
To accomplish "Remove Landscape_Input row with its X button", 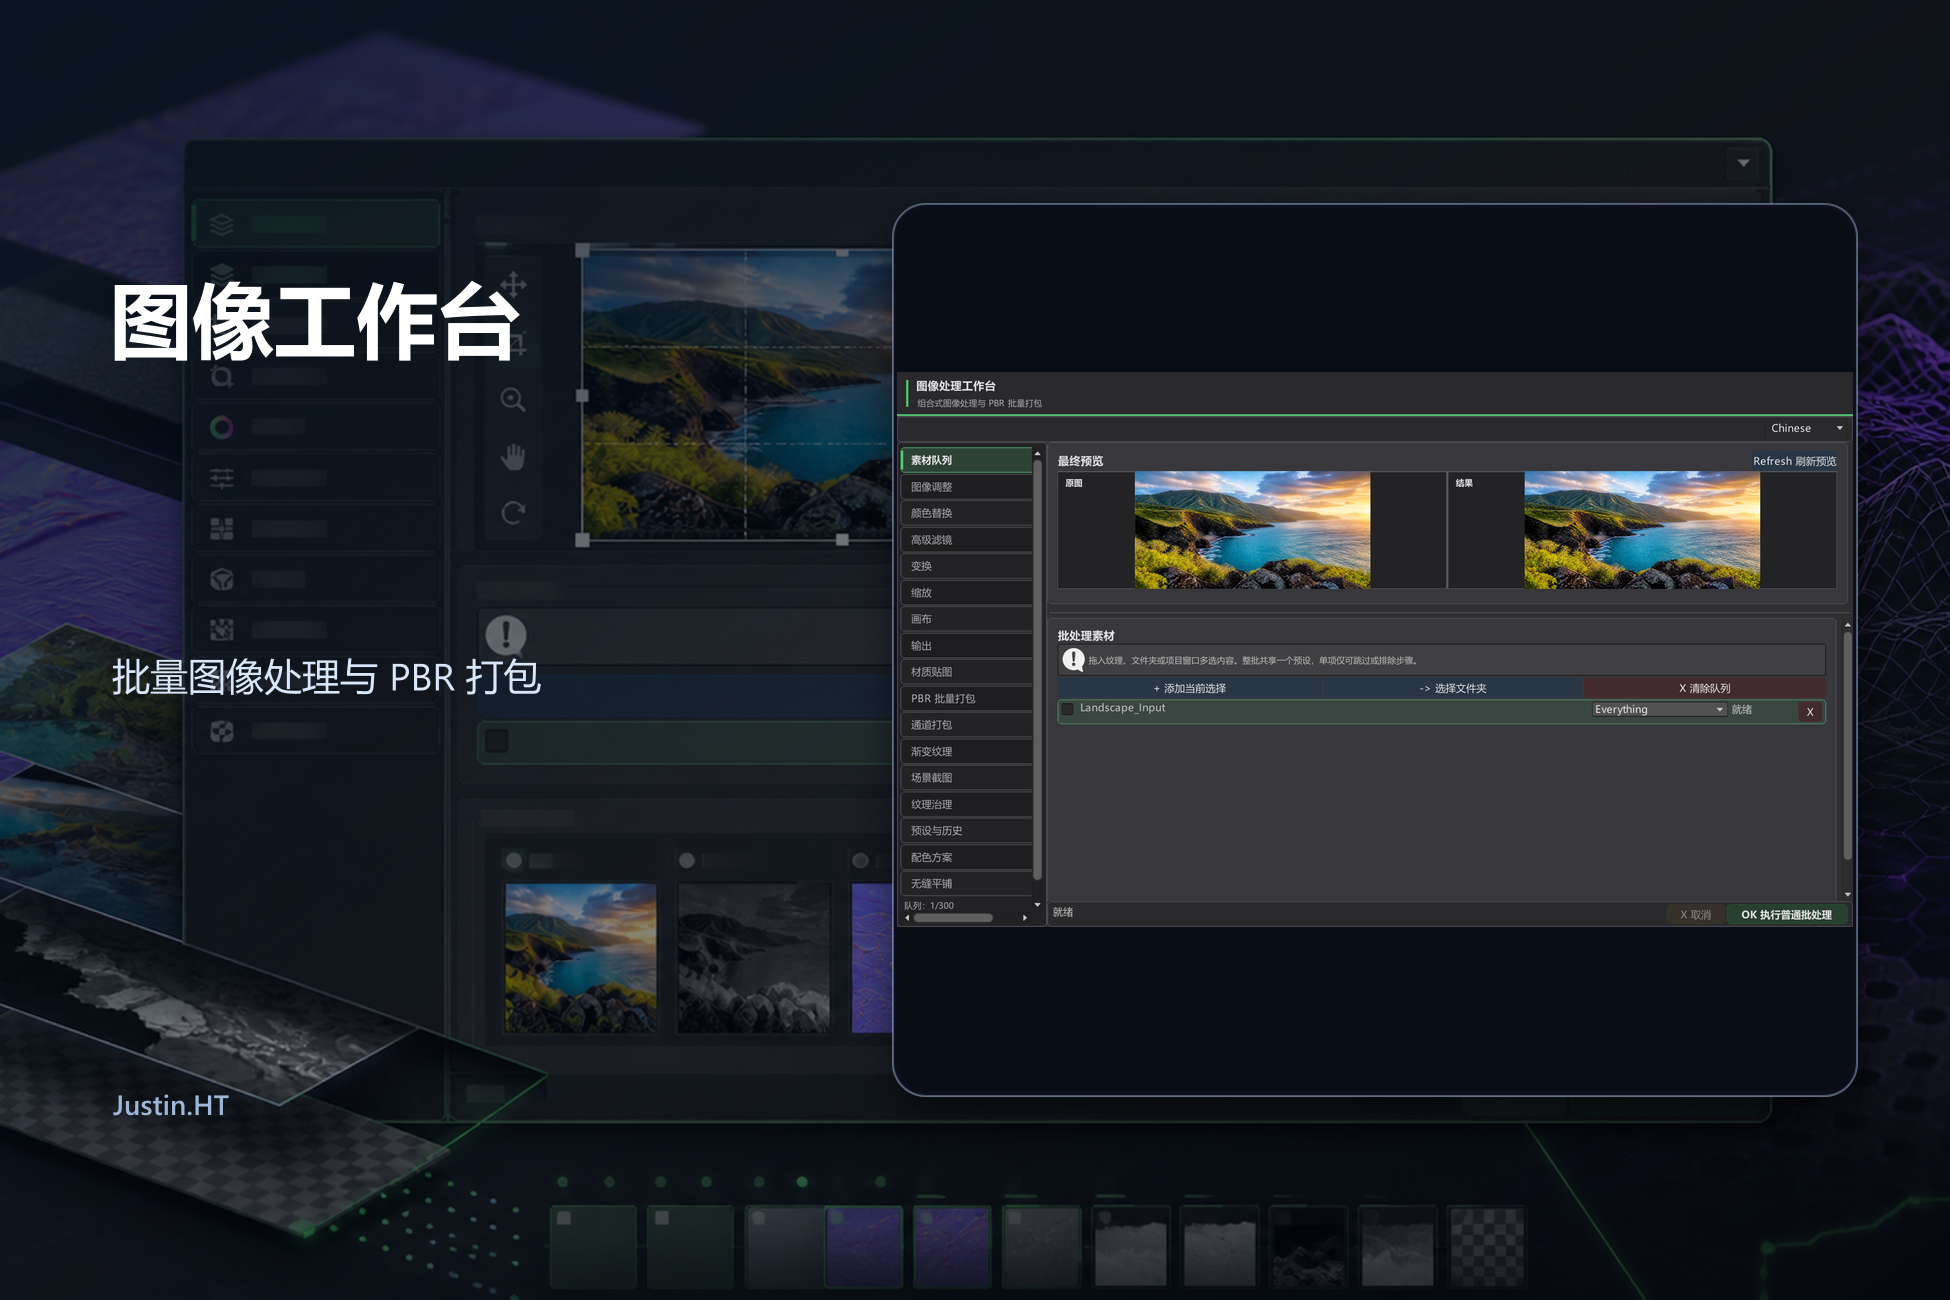I will 1810,712.
